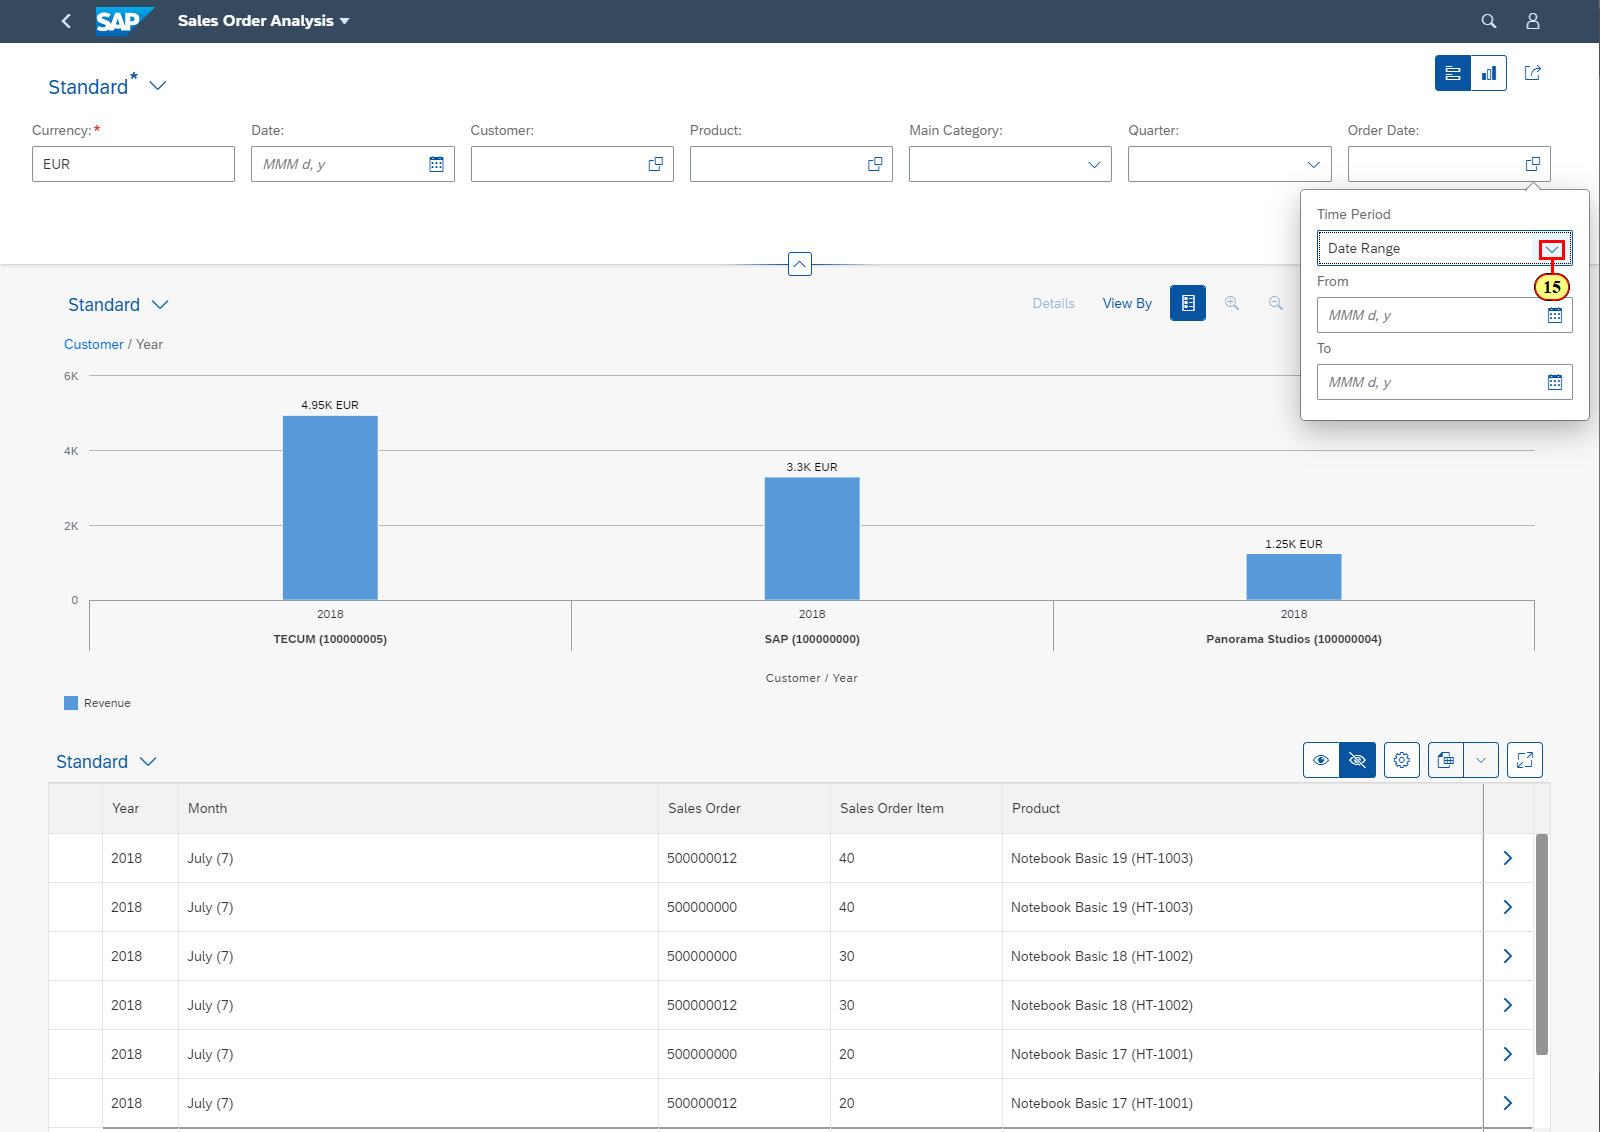This screenshot has height=1132, width=1600.
Task: Expand the table Standard variant dropdown
Action: [x=148, y=762]
